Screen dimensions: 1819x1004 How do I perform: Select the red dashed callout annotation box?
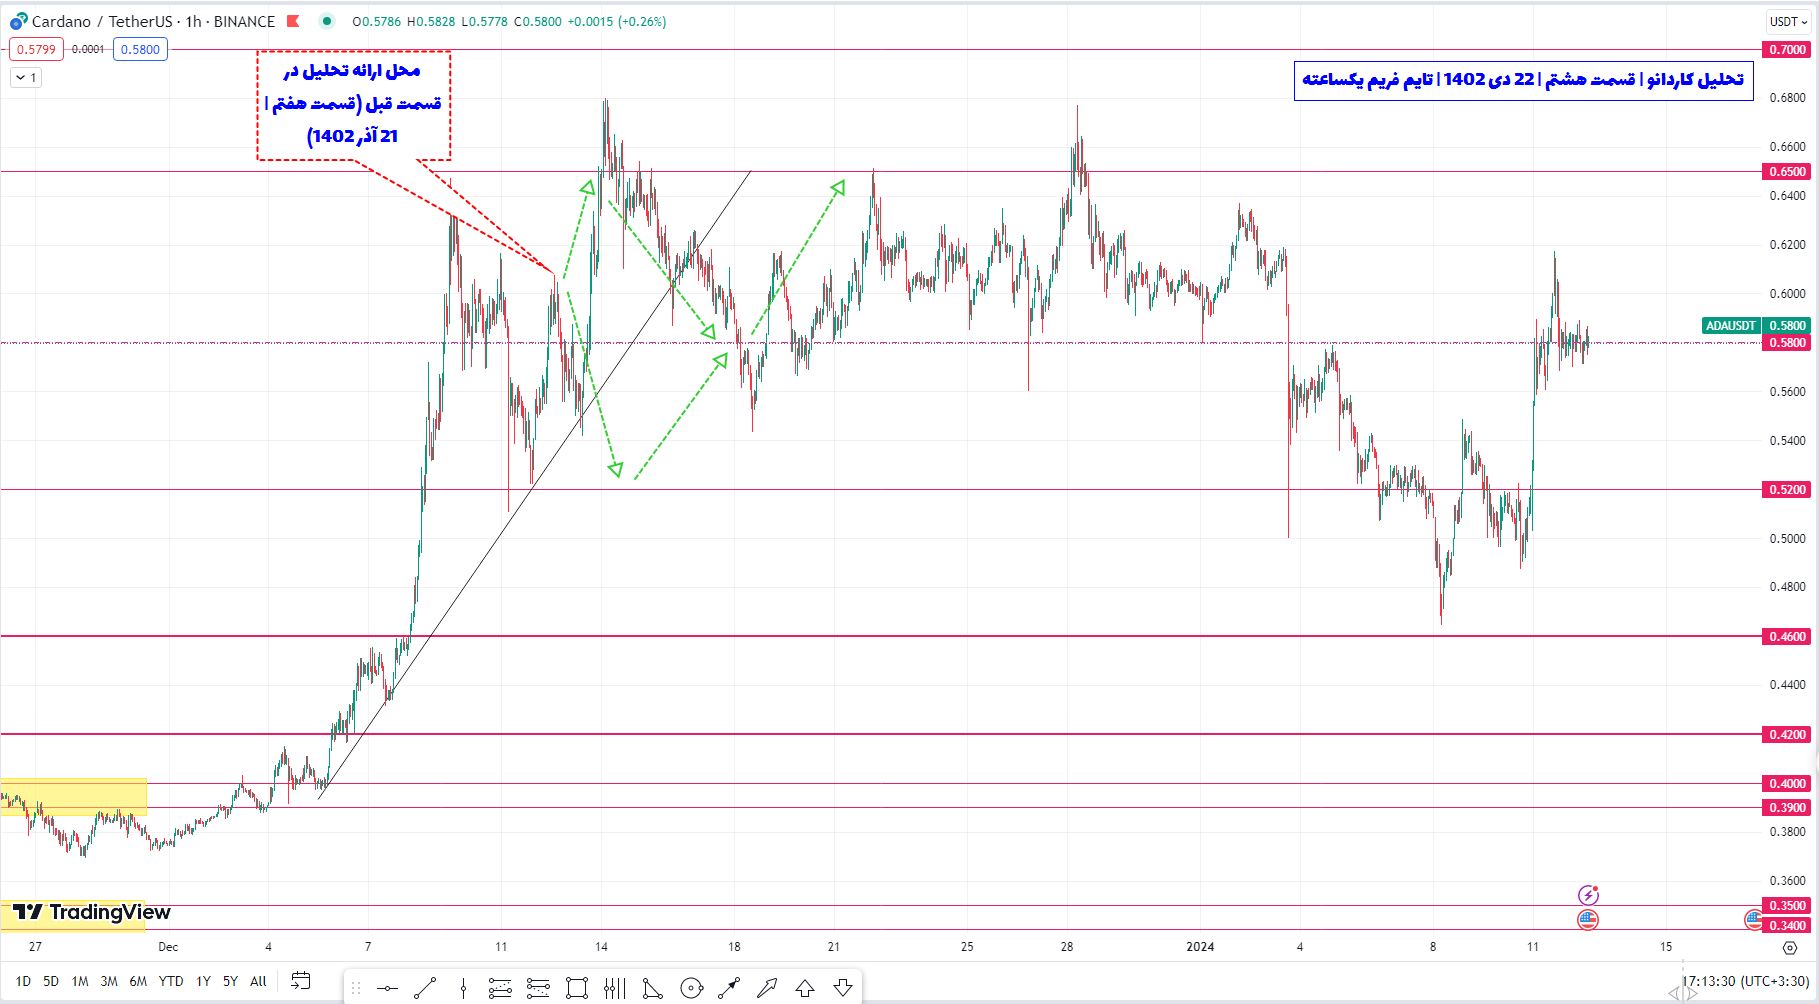(x=354, y=105)
